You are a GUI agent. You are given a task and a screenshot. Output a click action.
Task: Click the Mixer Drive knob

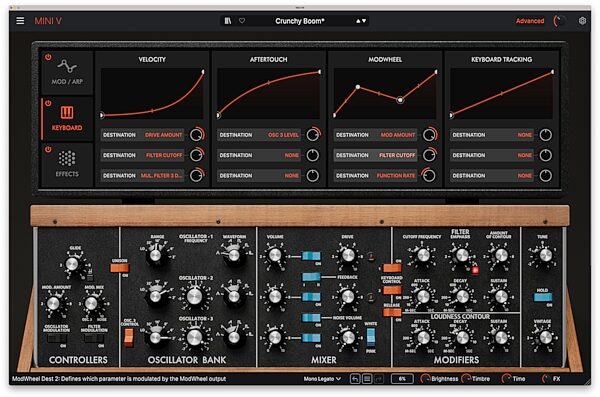[x=348, y=255]
